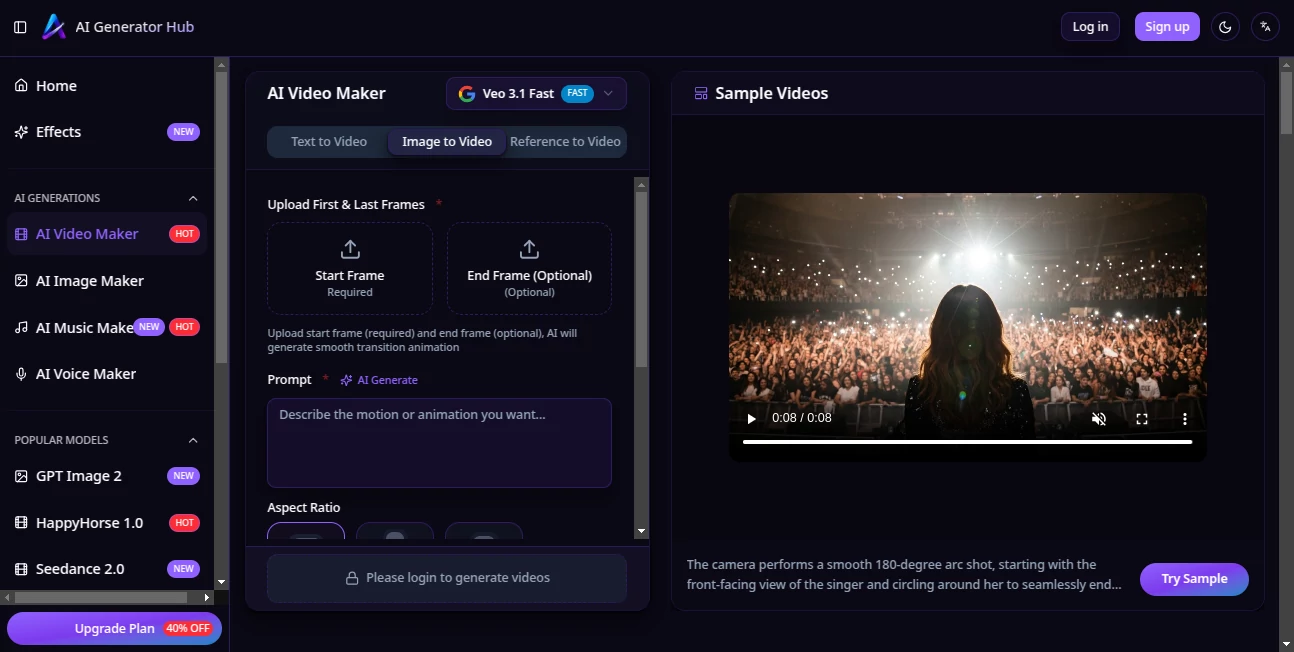This screenshot has width=1294, height=652.
Task: Focus the prompt description text box
Action: pyautogui.click(x=439, y=443)
